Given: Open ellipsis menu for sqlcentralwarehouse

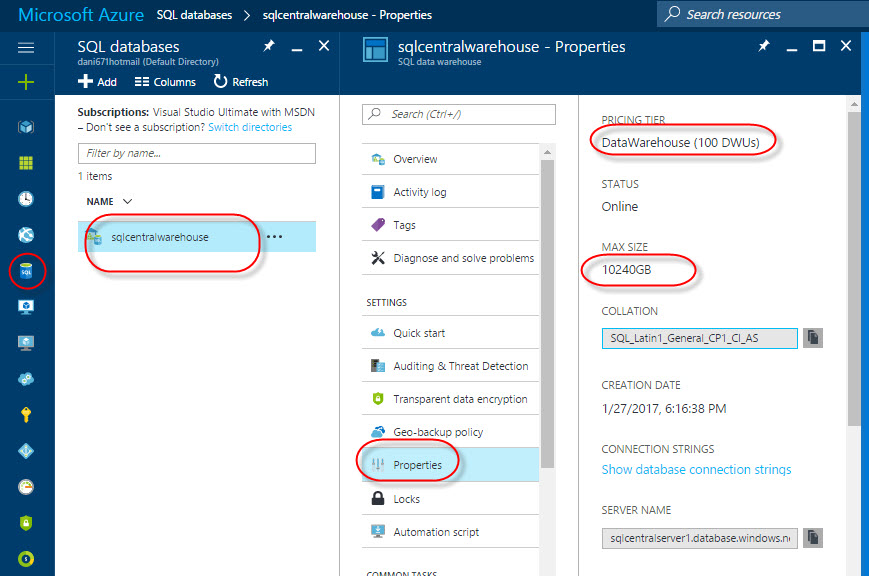Looking at the screenshot, I should [x=275, y=237].
